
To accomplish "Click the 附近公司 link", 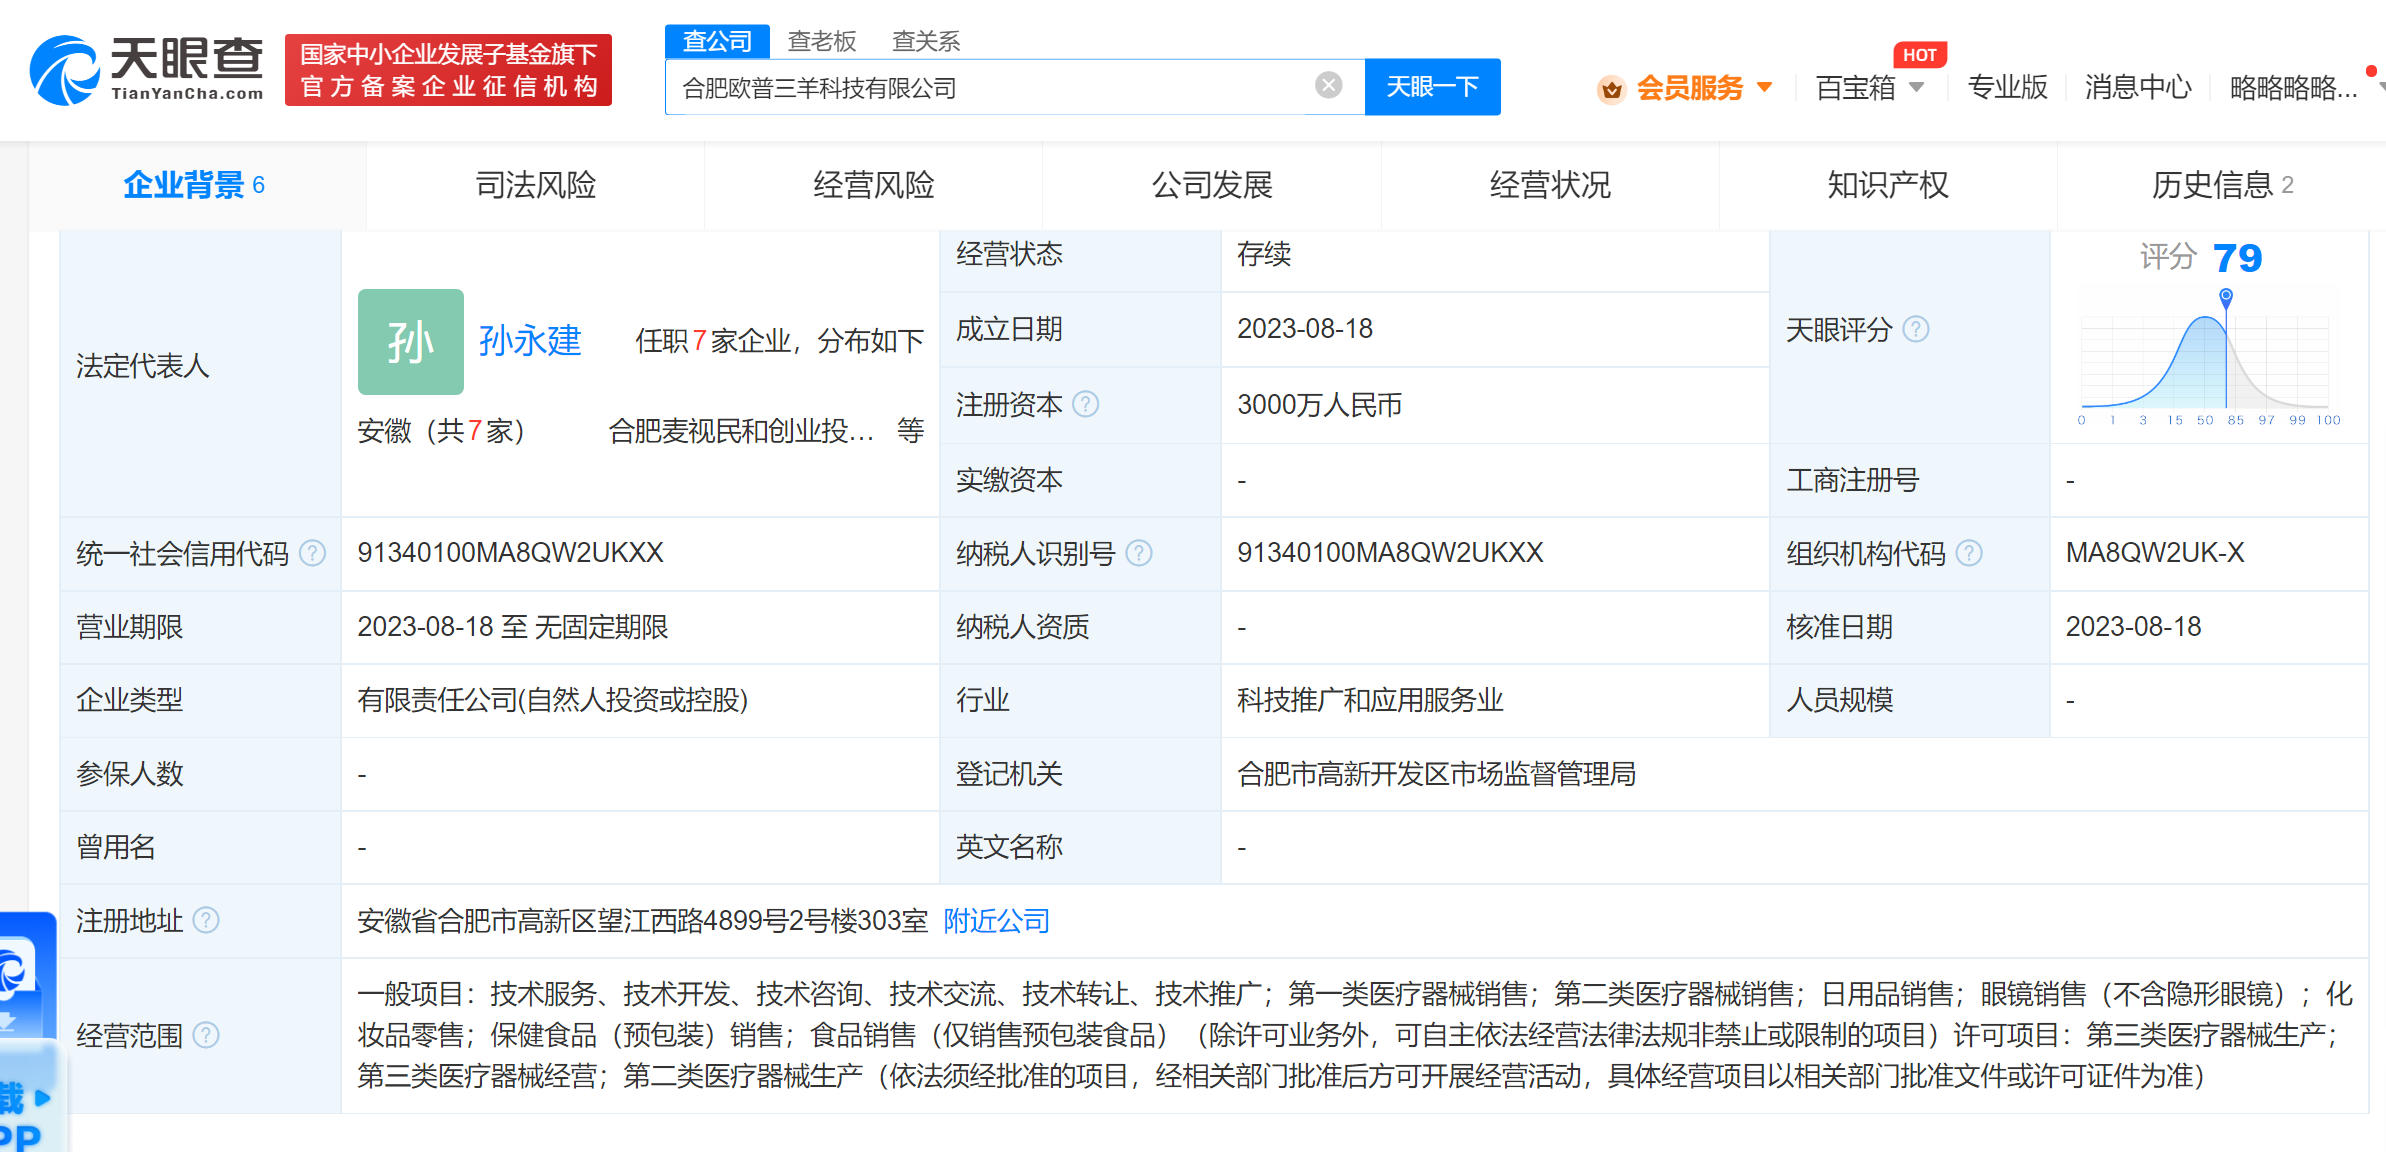I will pos(996,920).
